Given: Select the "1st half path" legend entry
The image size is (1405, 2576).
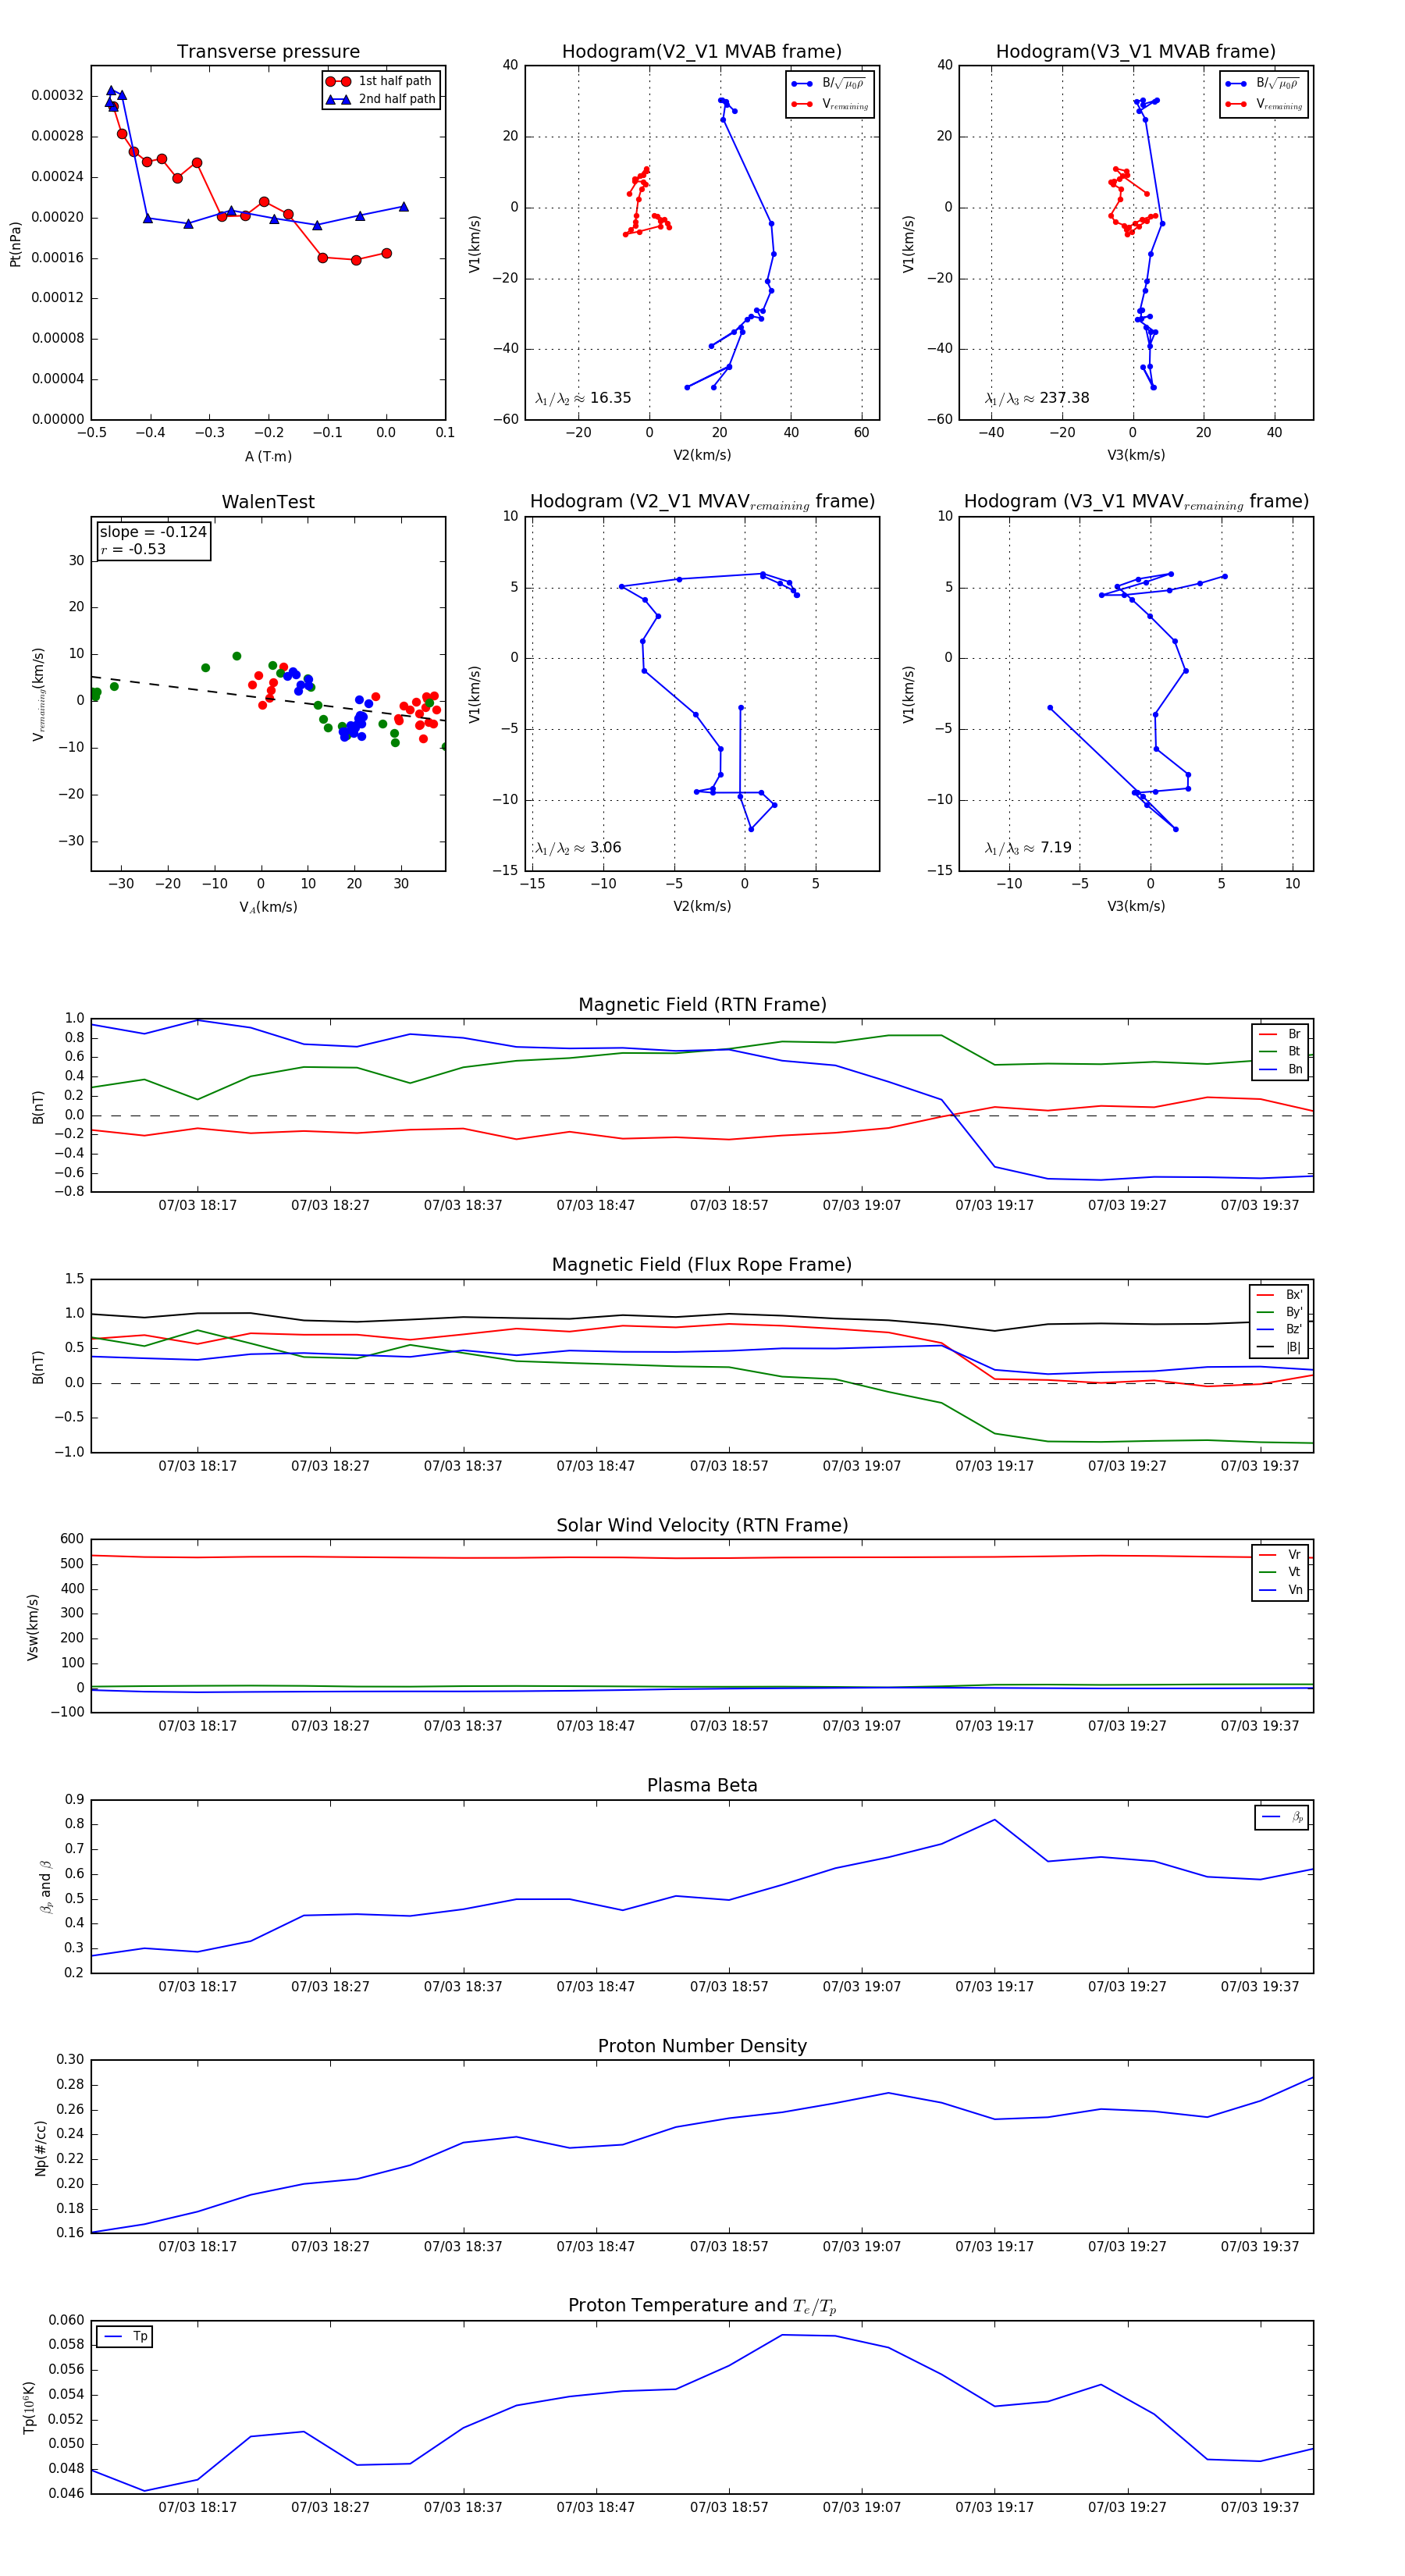Looking at the screenshot, I should 380,81.
